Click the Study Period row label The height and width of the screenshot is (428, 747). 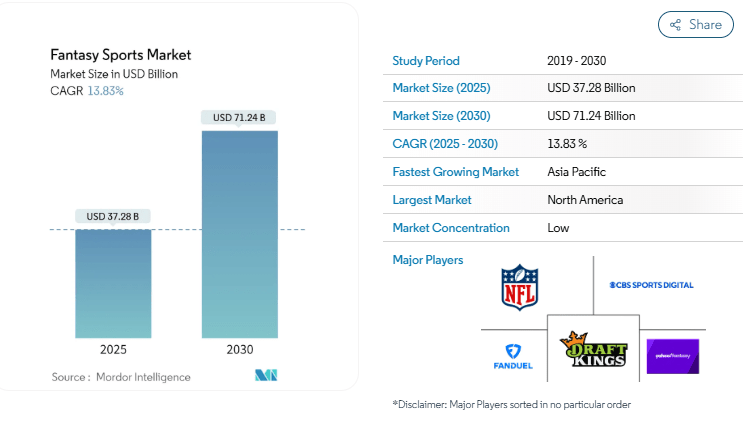point(426,60)
